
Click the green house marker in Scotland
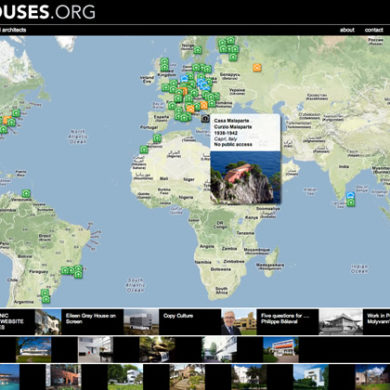point(164,62)
